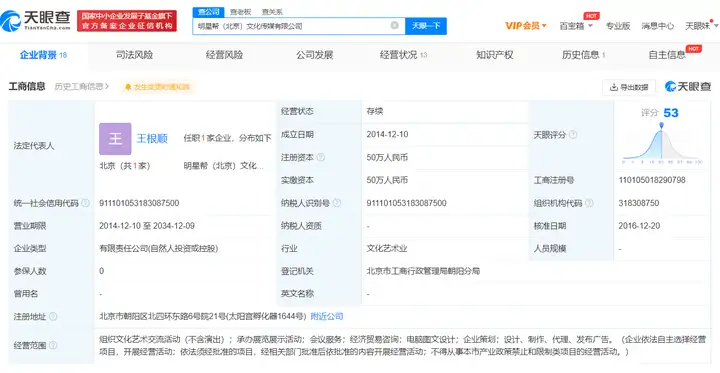Click 导出数据 export button
Image resolution: width=720 pixels, height=373 pixels.
point(629,87)
